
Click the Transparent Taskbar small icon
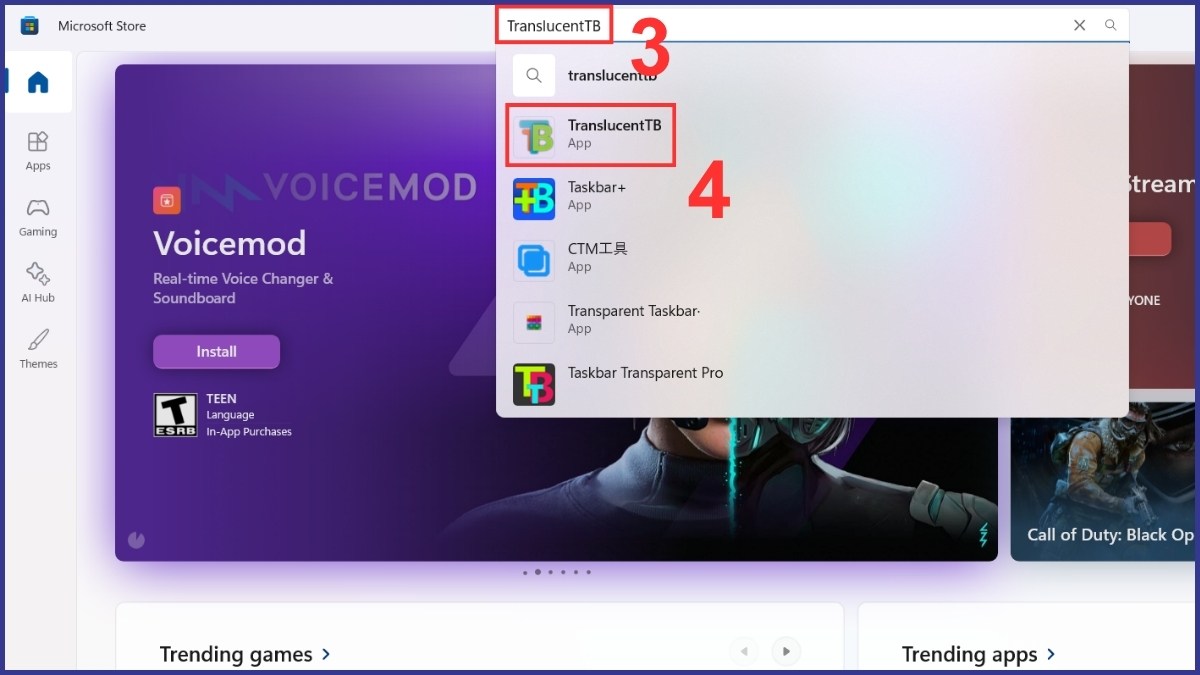pos(534,323)
